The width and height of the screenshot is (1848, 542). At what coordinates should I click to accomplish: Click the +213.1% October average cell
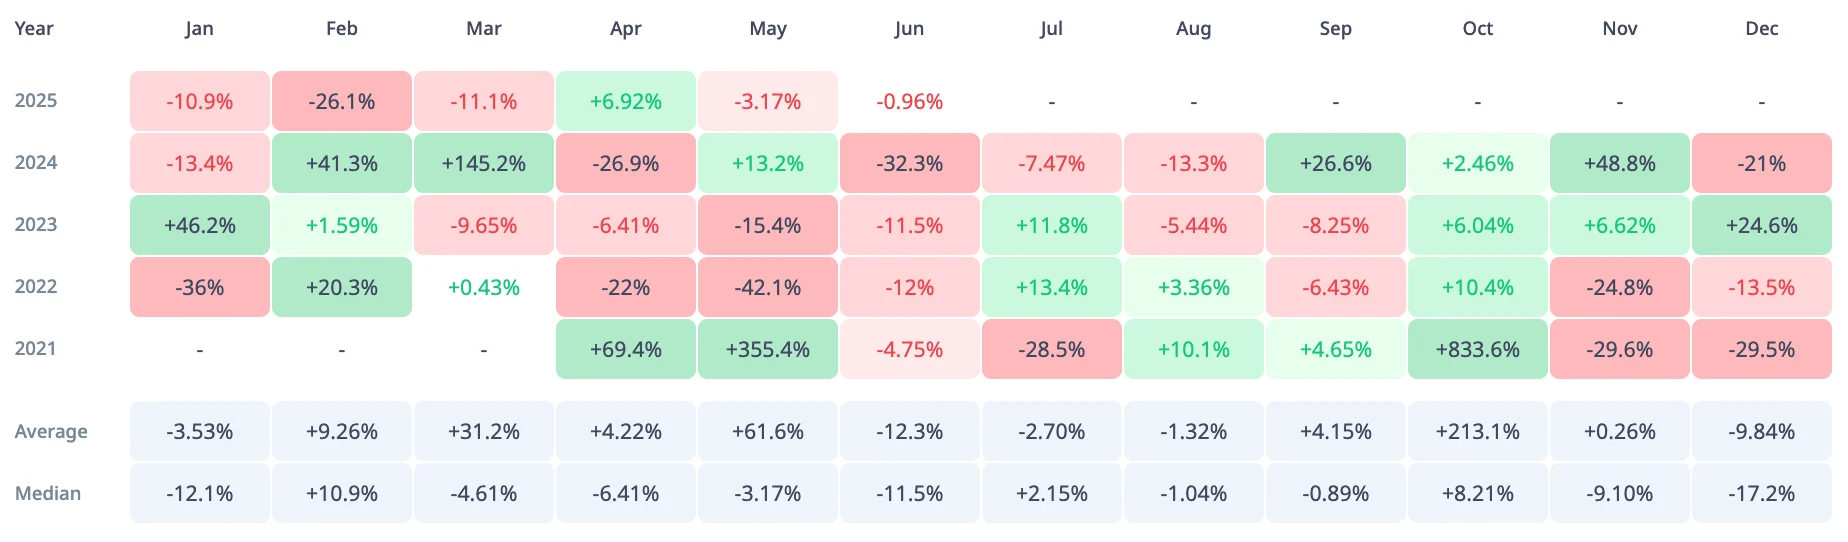tap(1477, 432)
